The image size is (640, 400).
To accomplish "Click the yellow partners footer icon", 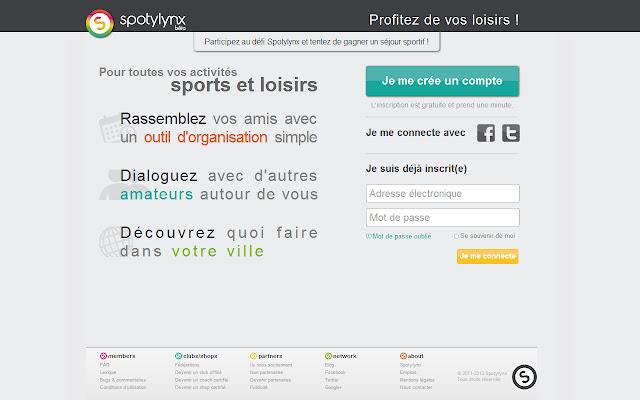I will click(253, 356).
